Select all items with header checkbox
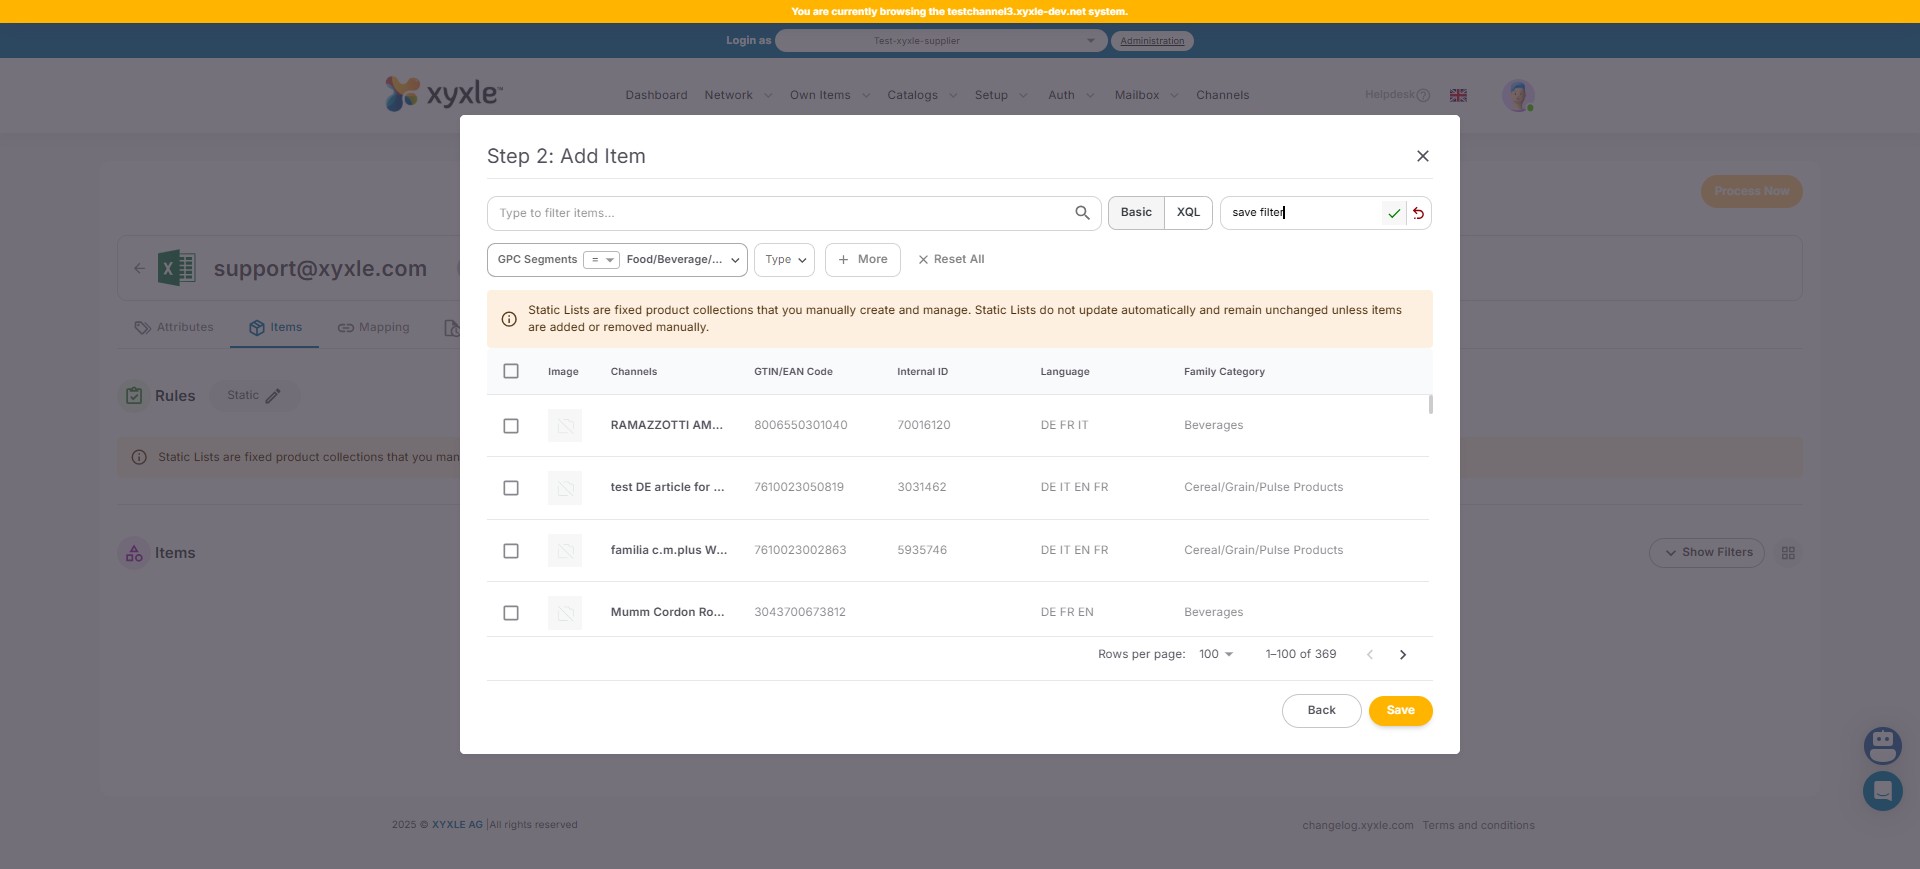This screenshot has height=869, width=1920. click(511, 371)
